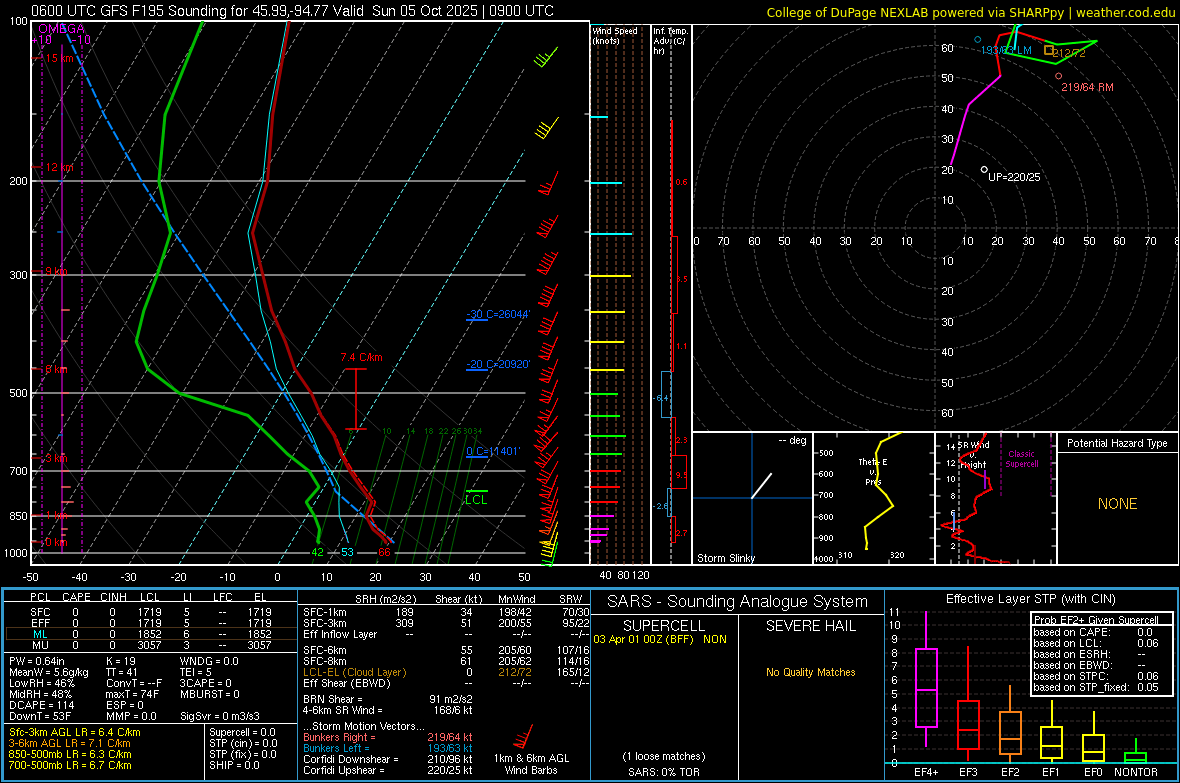Click the sounding title with valid time
This screenshot has width=1180, height=783.
[293, 11]
